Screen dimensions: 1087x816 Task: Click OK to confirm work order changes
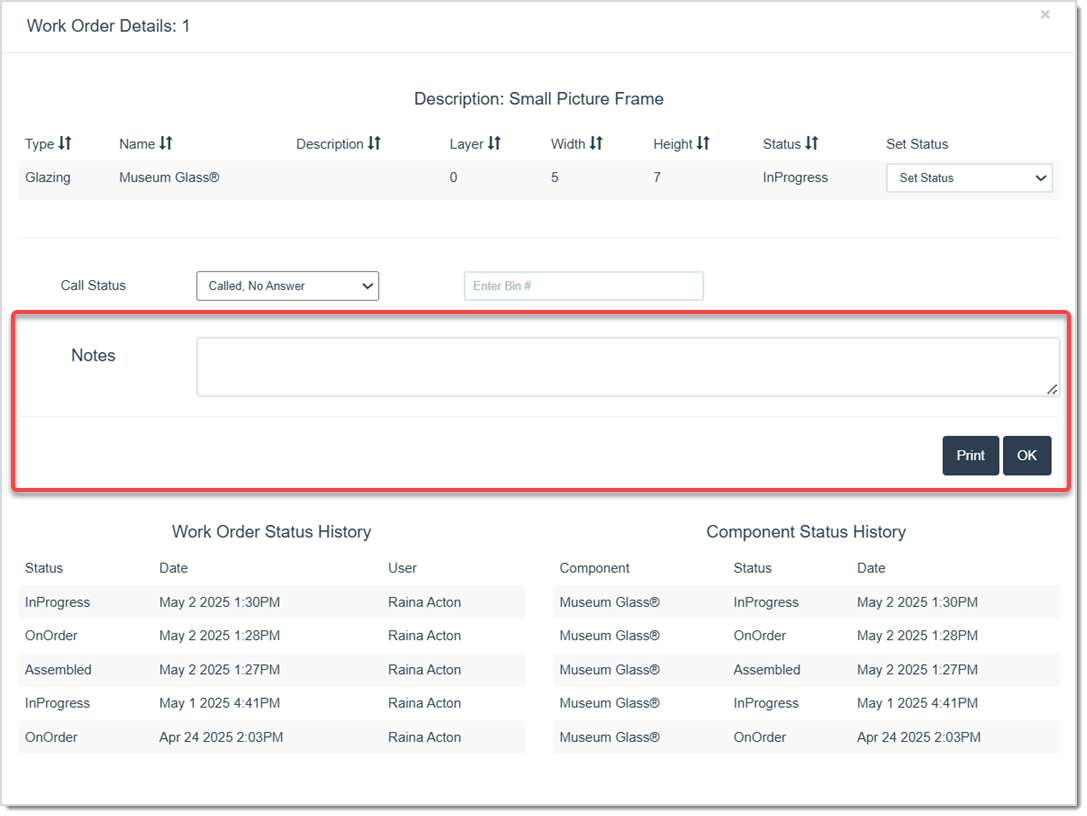(1027, 455)
